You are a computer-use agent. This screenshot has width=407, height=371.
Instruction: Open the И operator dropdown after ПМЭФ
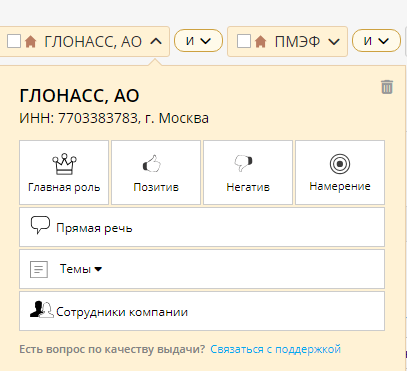pyautogui.click(x=376, y=41)
